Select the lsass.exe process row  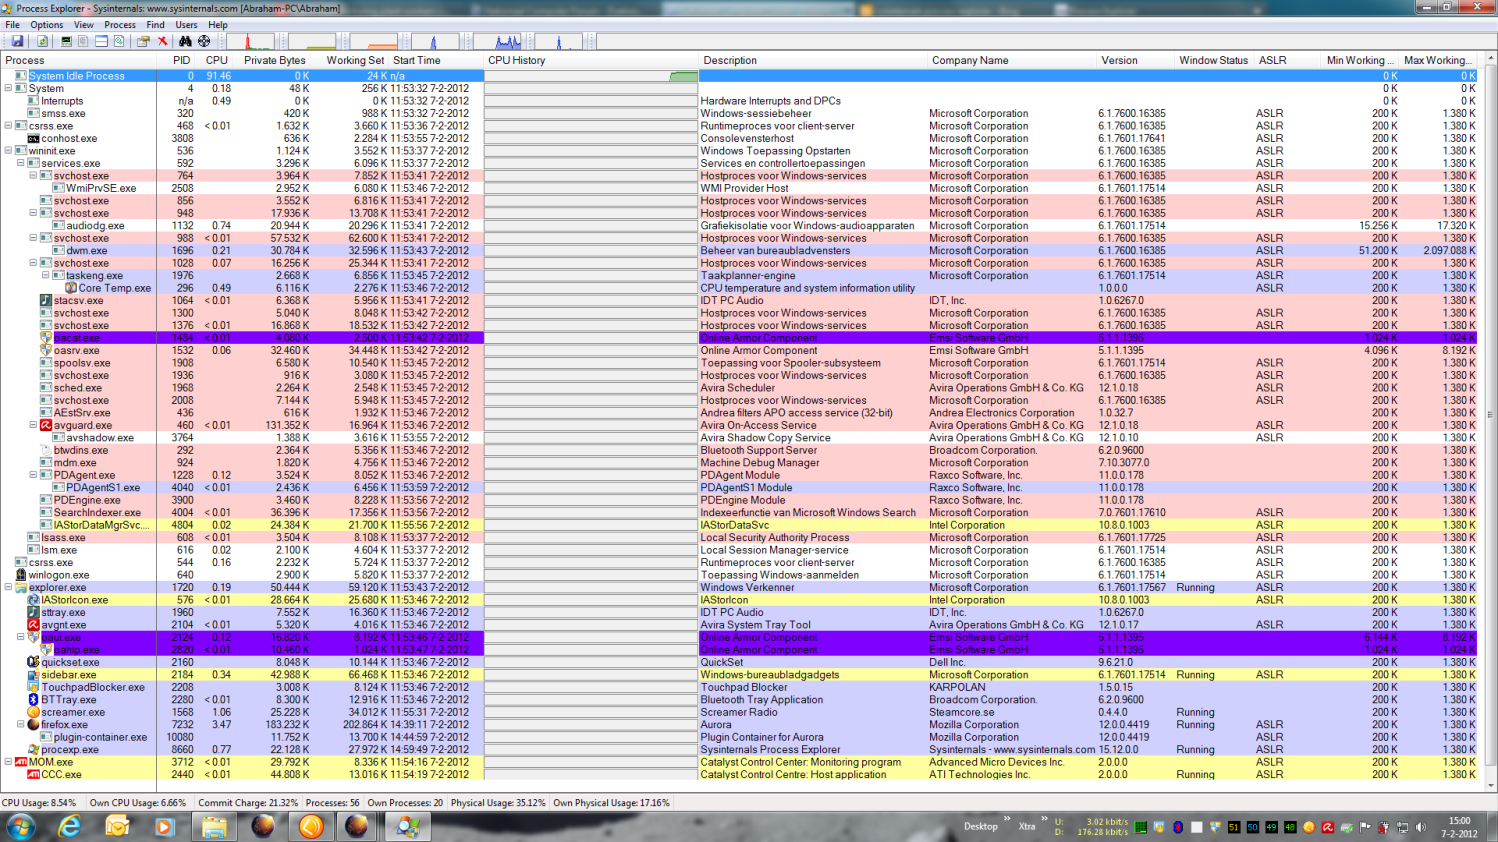740,537
